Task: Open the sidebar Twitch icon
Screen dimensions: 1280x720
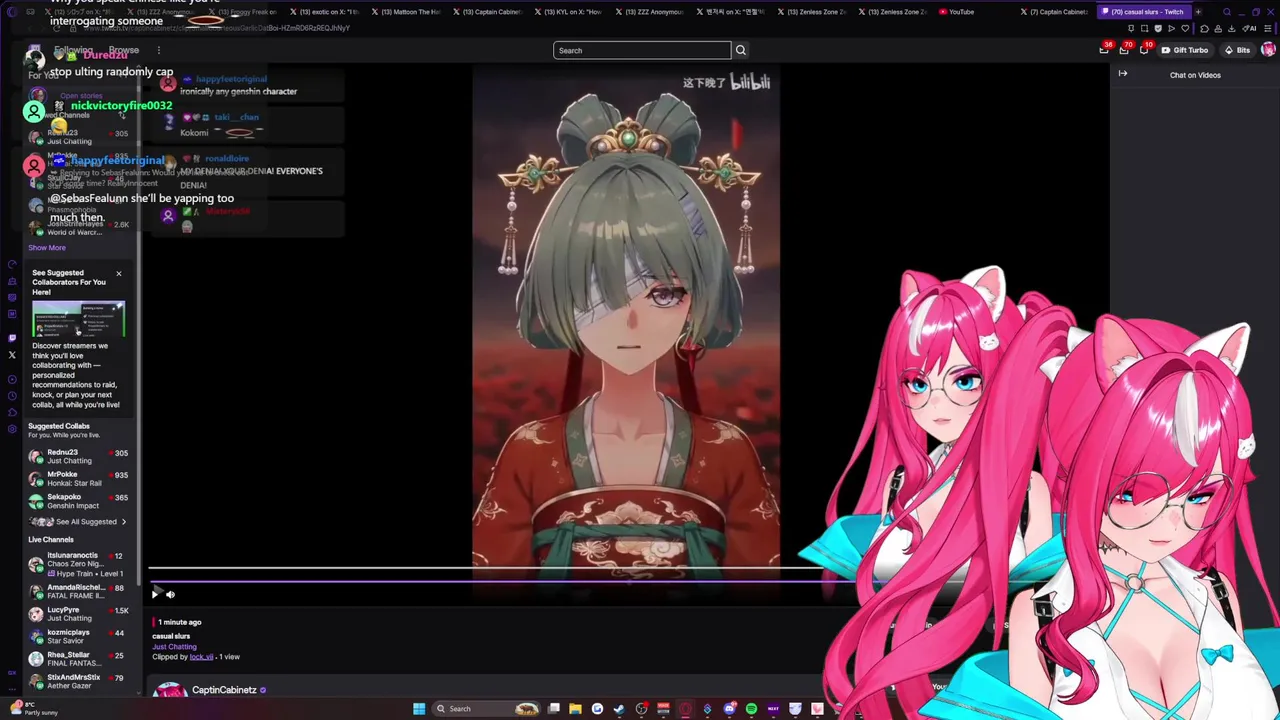Action: pyautogui.click(x=12, y=339)
